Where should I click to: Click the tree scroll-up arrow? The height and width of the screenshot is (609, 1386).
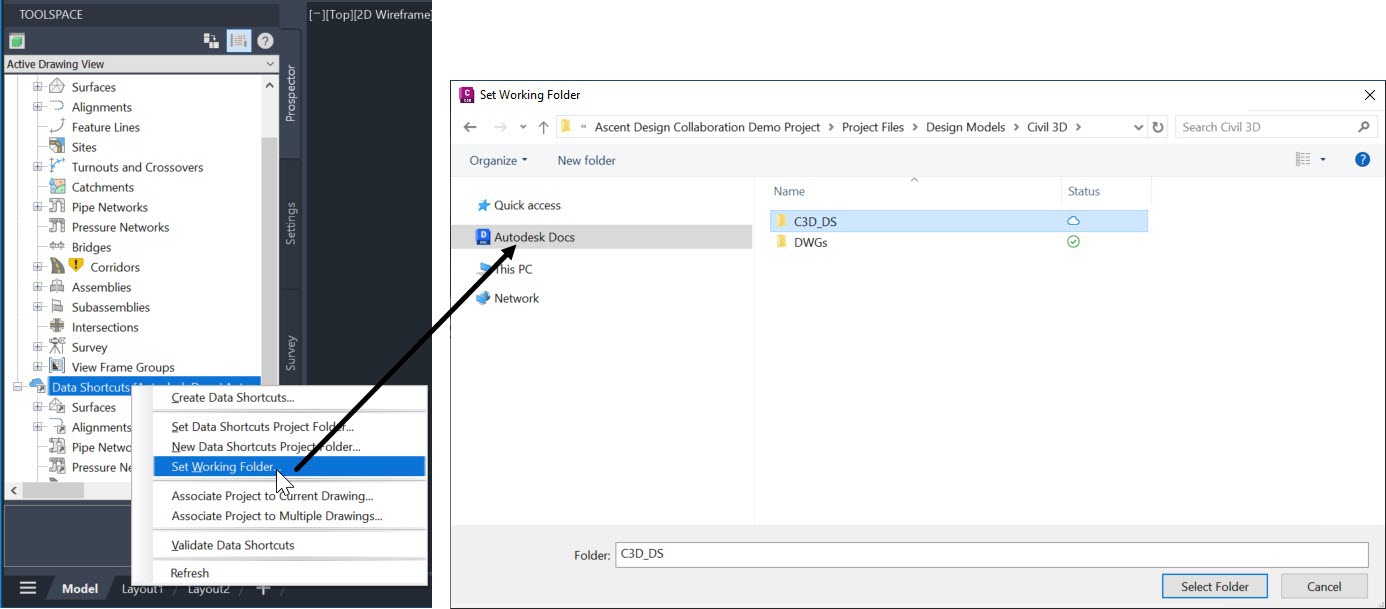[x=270, y=87]
